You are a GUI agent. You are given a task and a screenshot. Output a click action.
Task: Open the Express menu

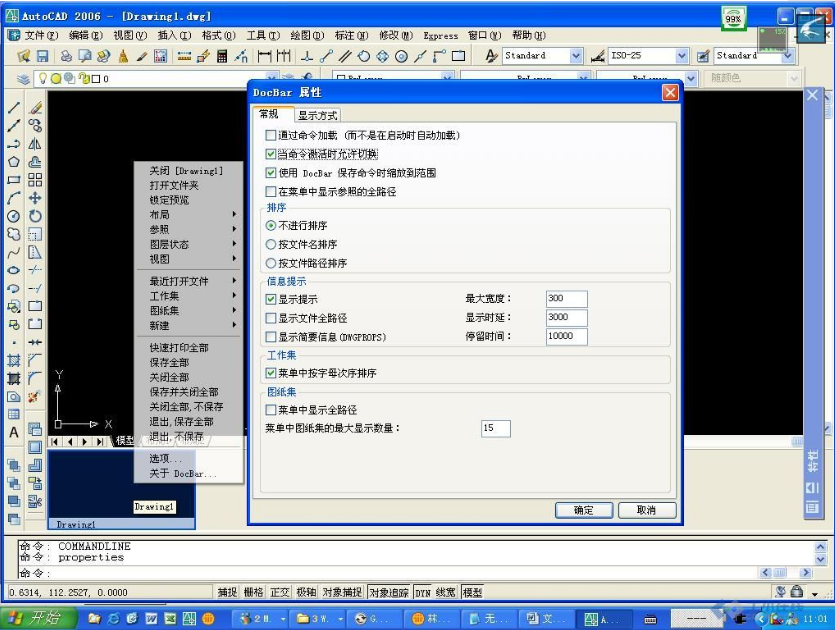[x=440, y=36]
